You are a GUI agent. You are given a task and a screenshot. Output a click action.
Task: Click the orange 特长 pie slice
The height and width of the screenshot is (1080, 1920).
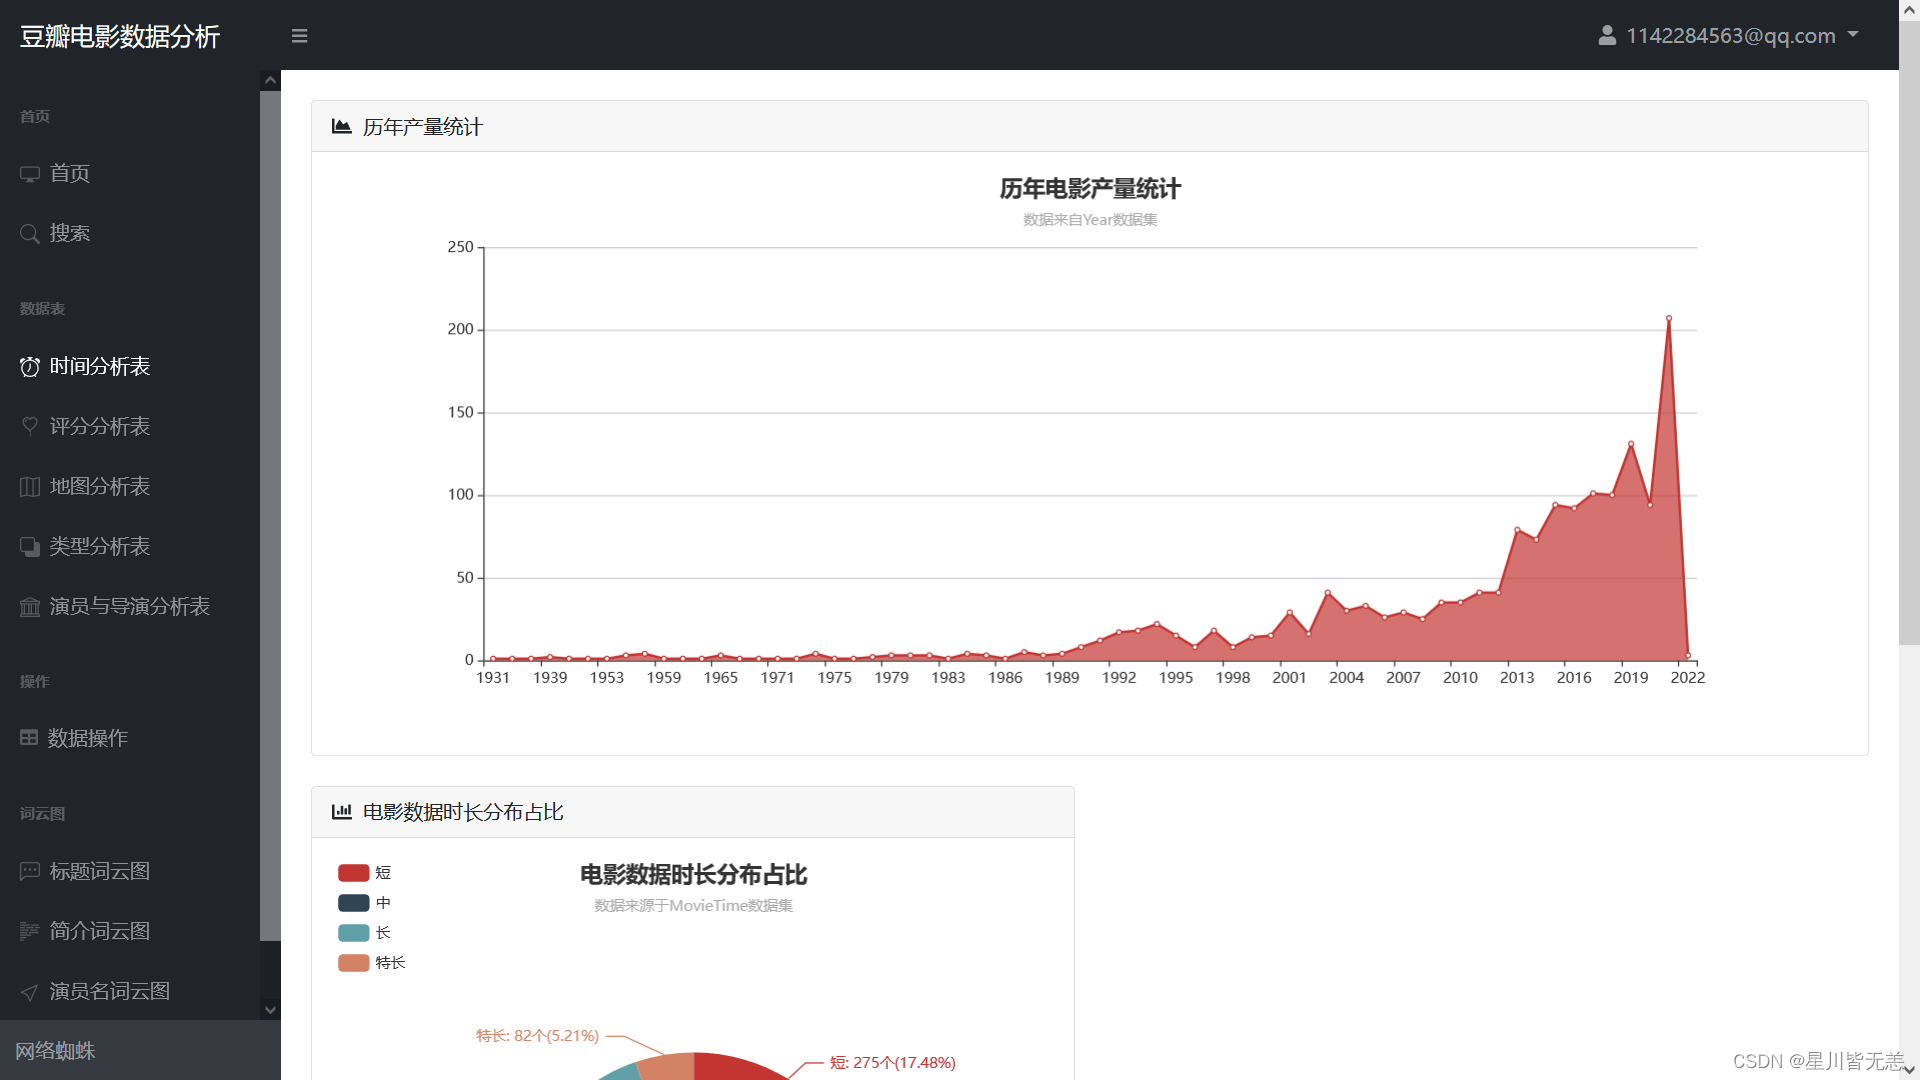tap(668, 1067)
